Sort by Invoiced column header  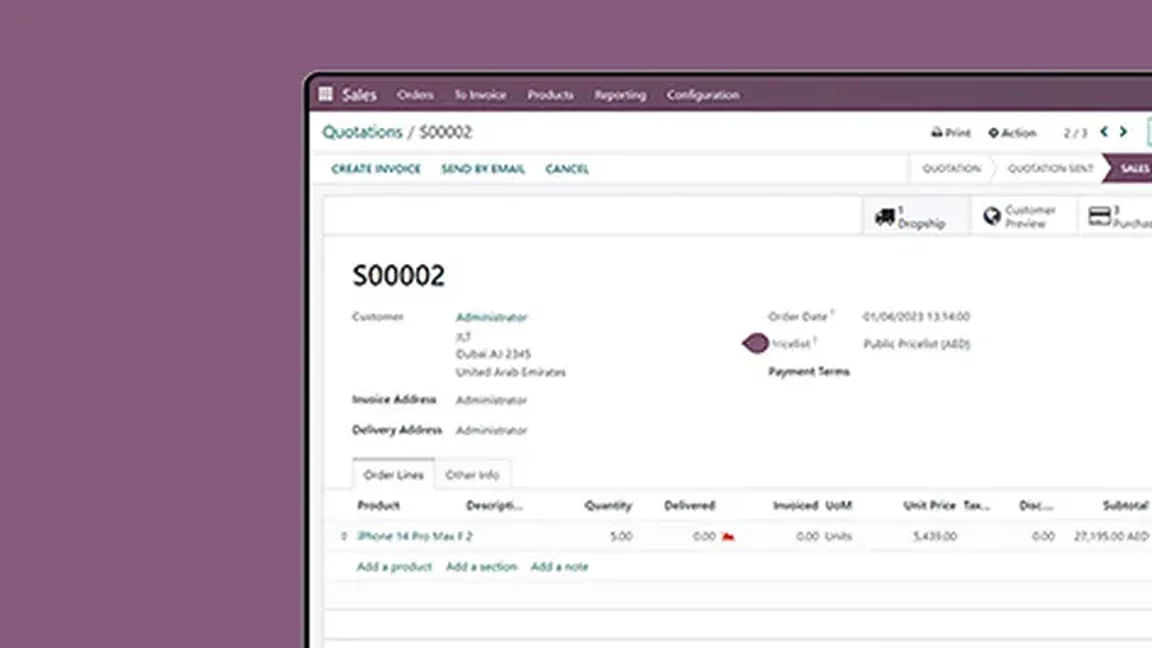coord(796,505)
